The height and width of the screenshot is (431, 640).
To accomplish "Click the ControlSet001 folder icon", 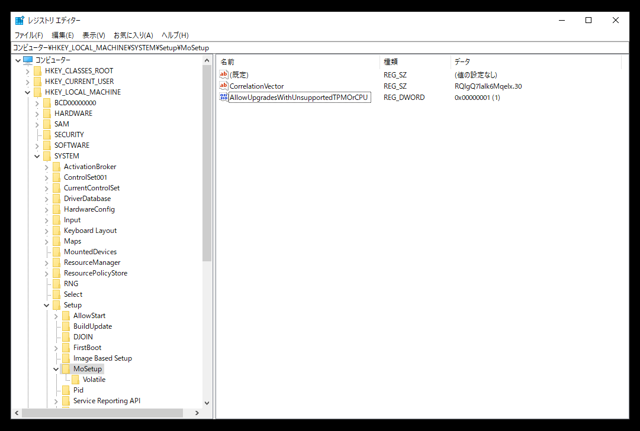I will pyautogui.click(x=57, y=178).
